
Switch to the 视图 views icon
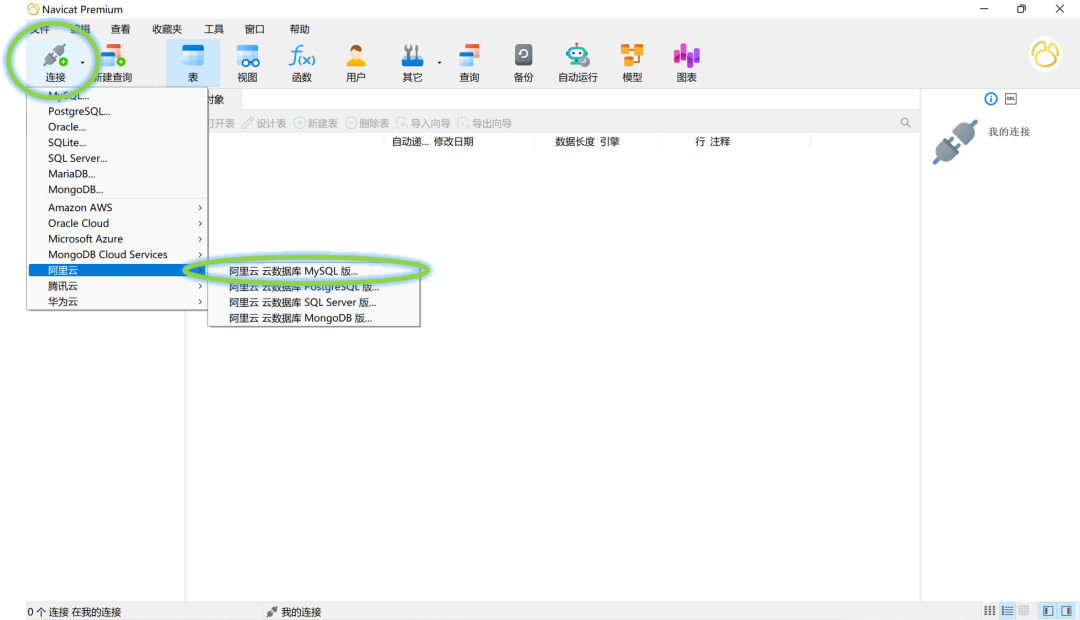click(247, 56)
